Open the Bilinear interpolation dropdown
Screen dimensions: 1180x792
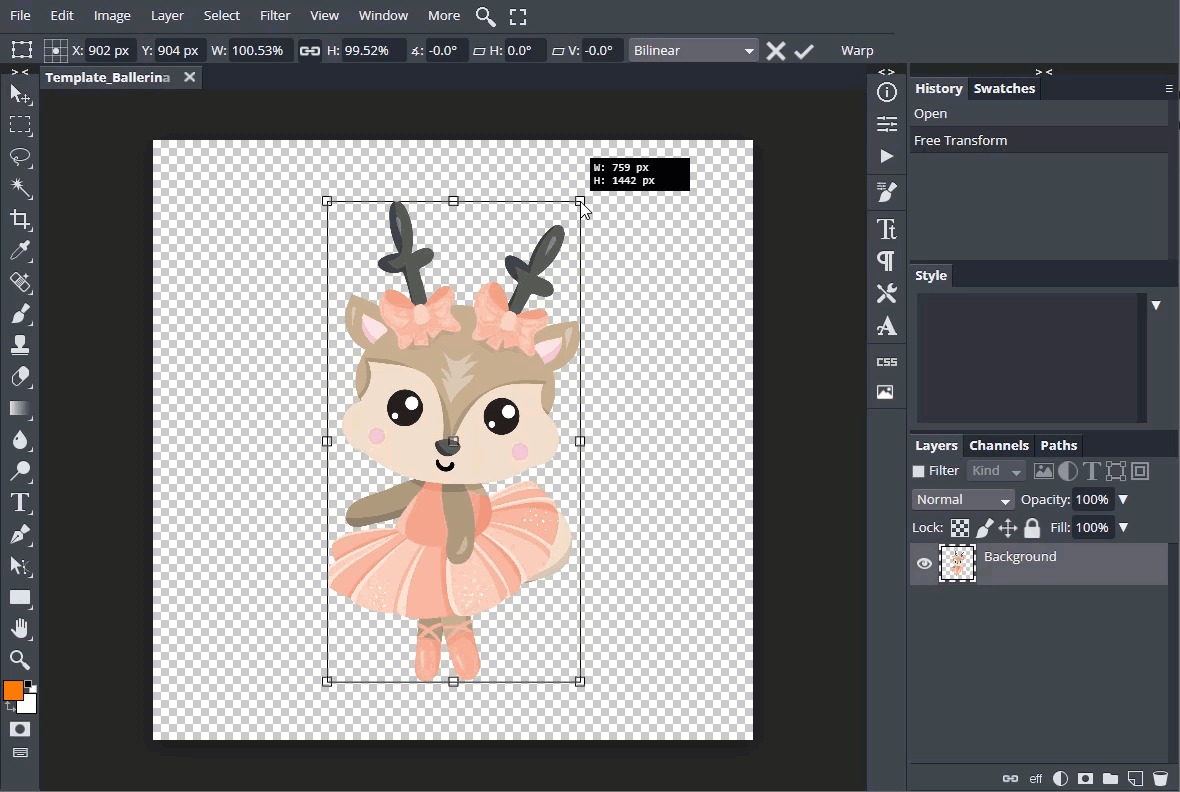(693, 51)
